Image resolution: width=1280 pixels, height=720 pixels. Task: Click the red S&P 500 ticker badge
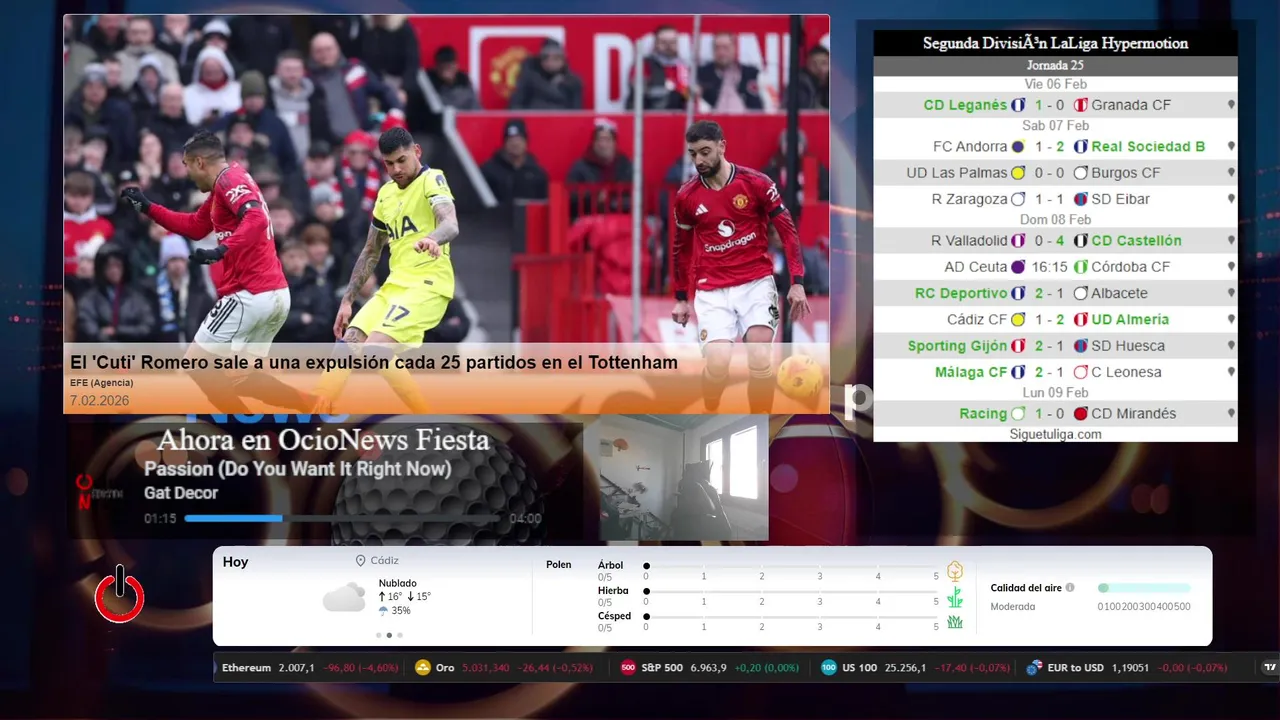tap(628, 668)
